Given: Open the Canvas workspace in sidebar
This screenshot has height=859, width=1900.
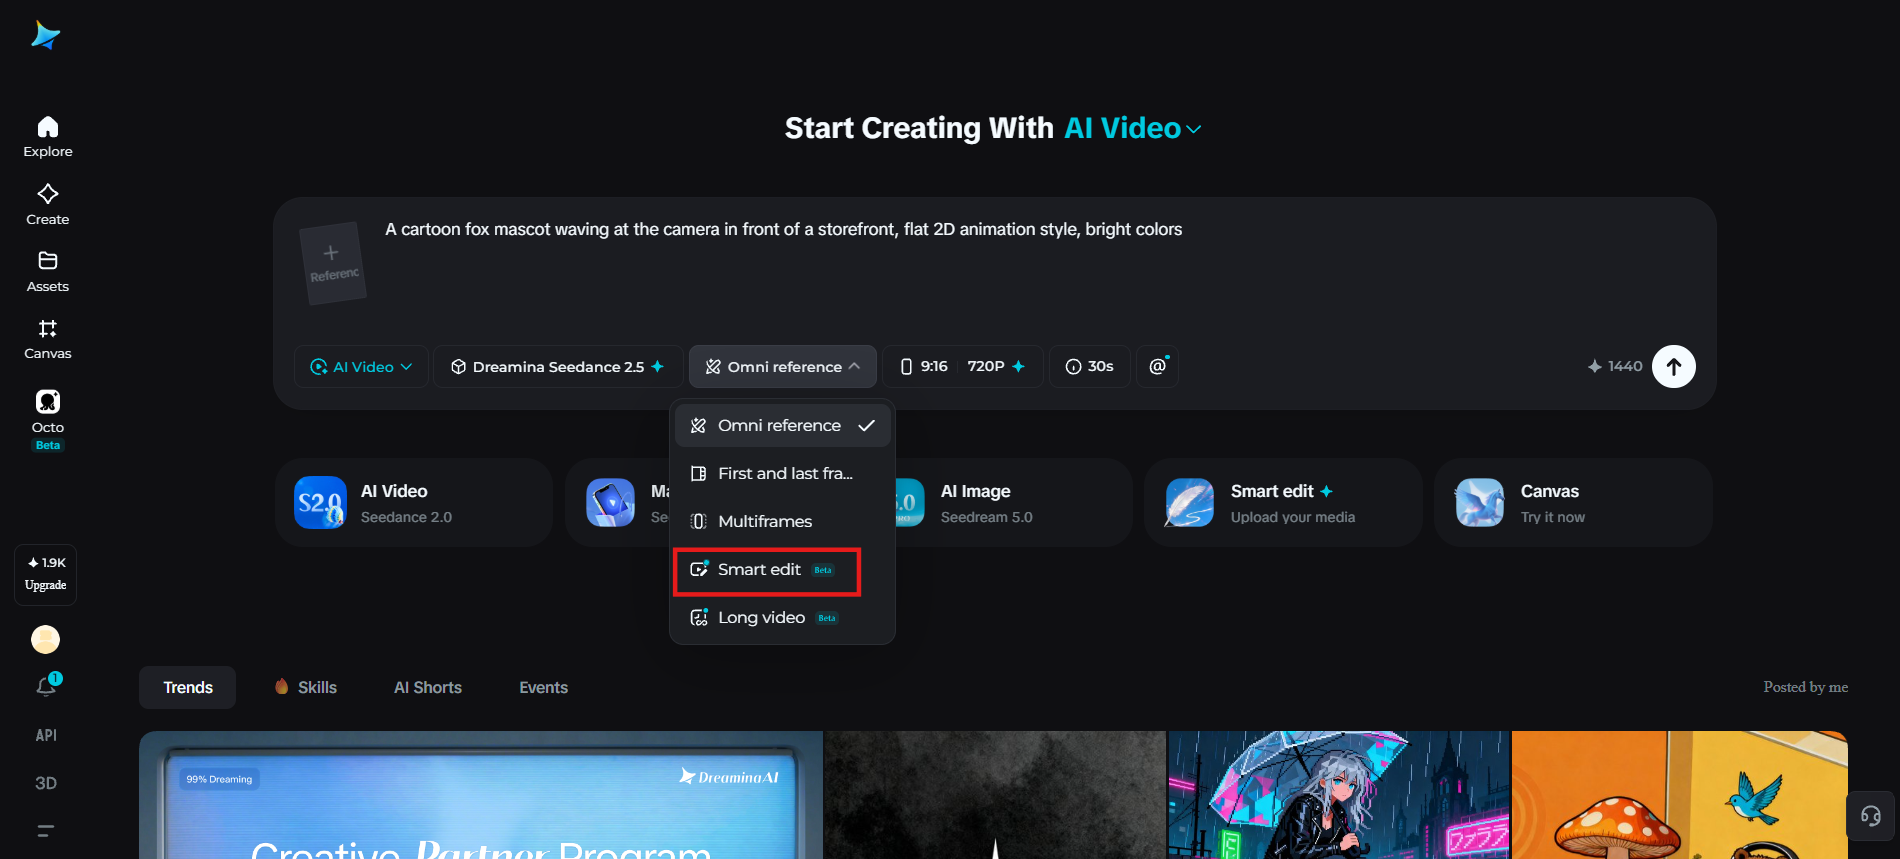Looking at the screenshot, I should (48, 339).
